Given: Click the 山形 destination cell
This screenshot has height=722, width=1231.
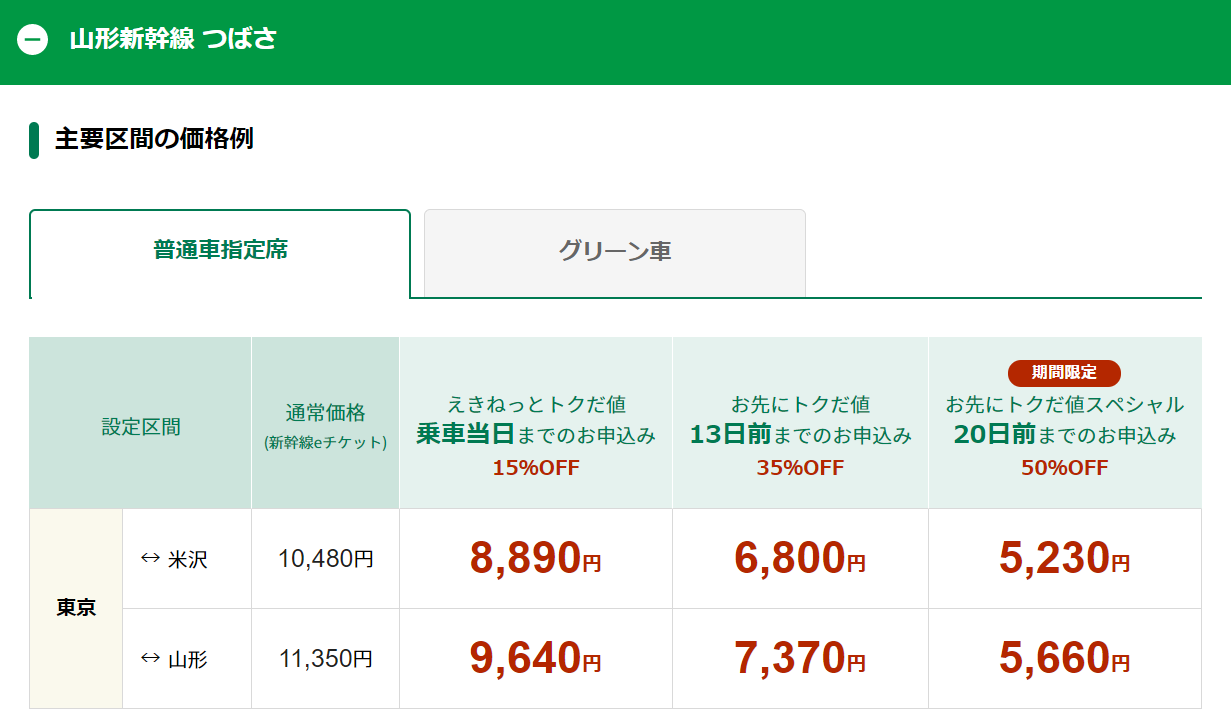Looking at the screenshot, I should [187, 659].
